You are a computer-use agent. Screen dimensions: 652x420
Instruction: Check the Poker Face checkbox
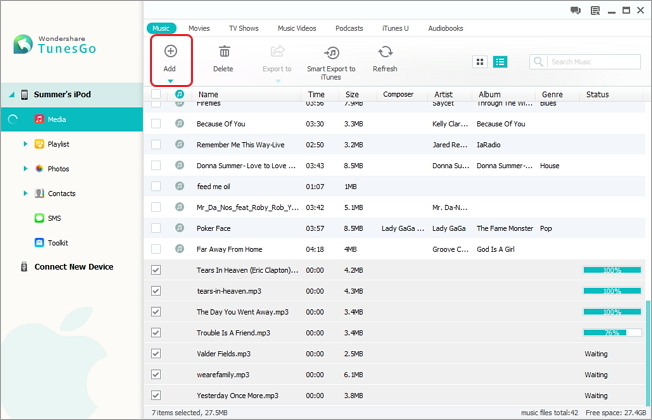click(156, 228)
